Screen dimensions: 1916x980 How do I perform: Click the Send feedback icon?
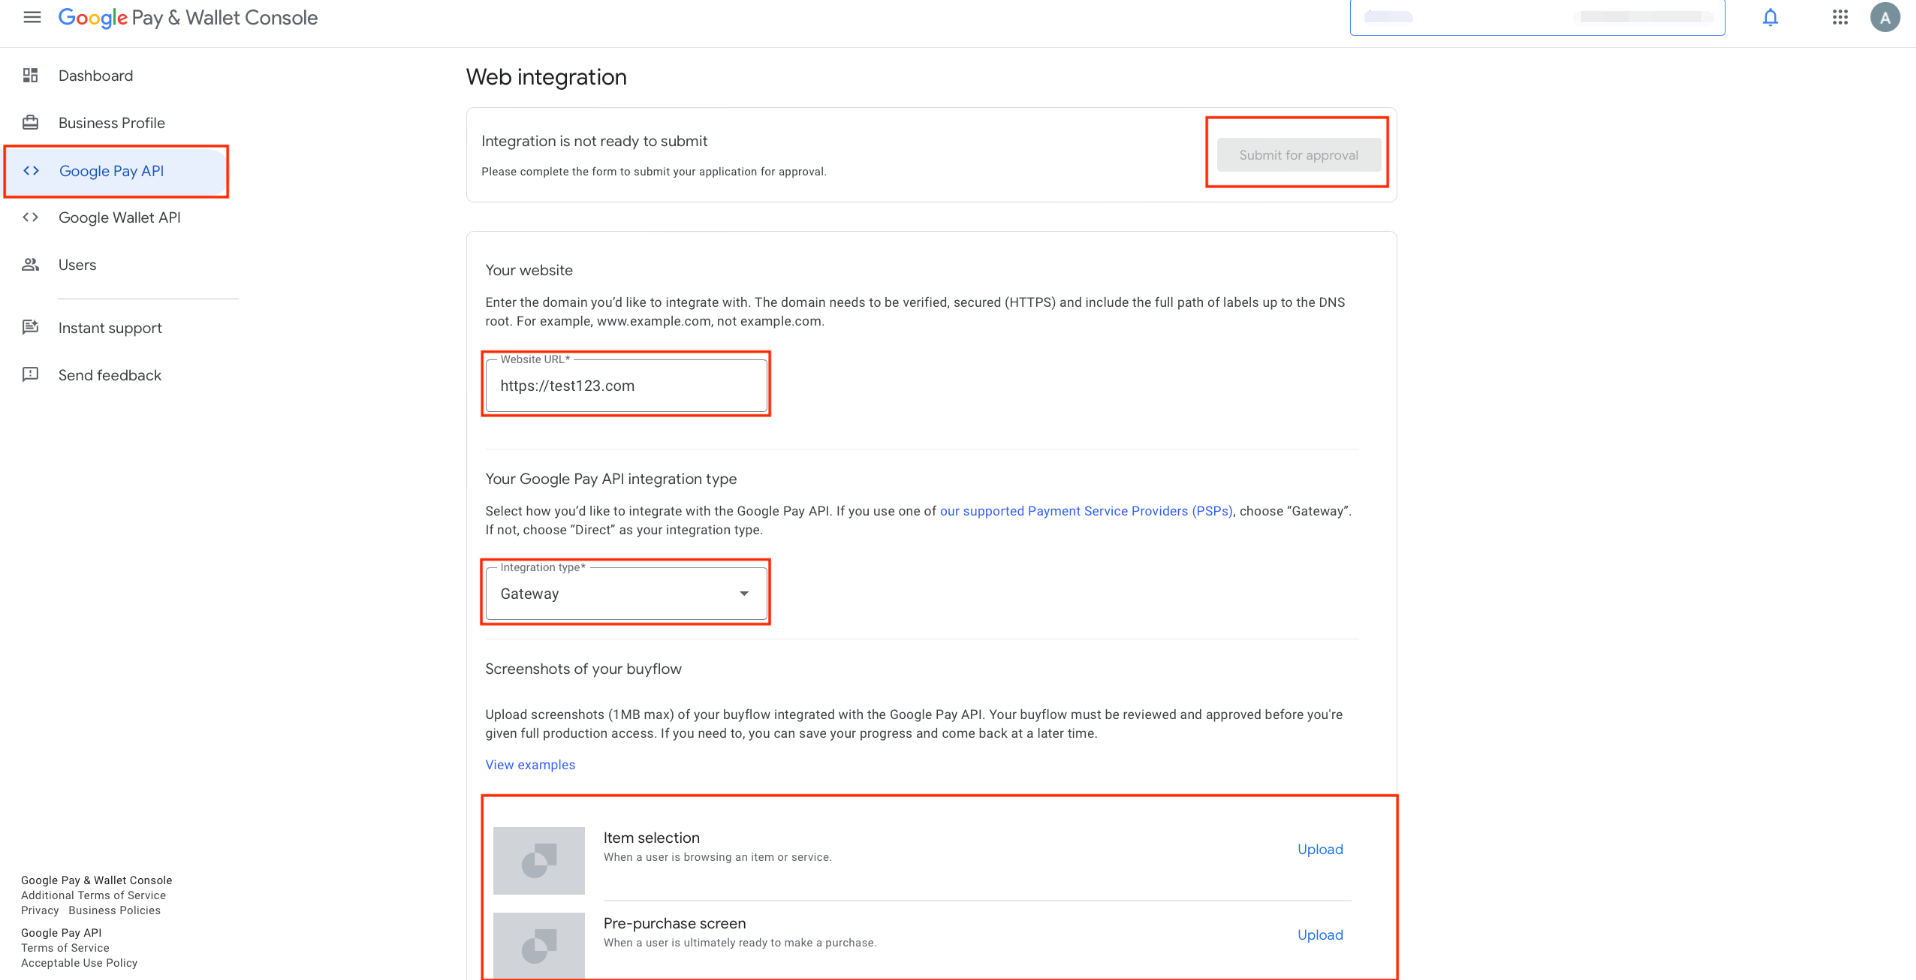(31, 374)
